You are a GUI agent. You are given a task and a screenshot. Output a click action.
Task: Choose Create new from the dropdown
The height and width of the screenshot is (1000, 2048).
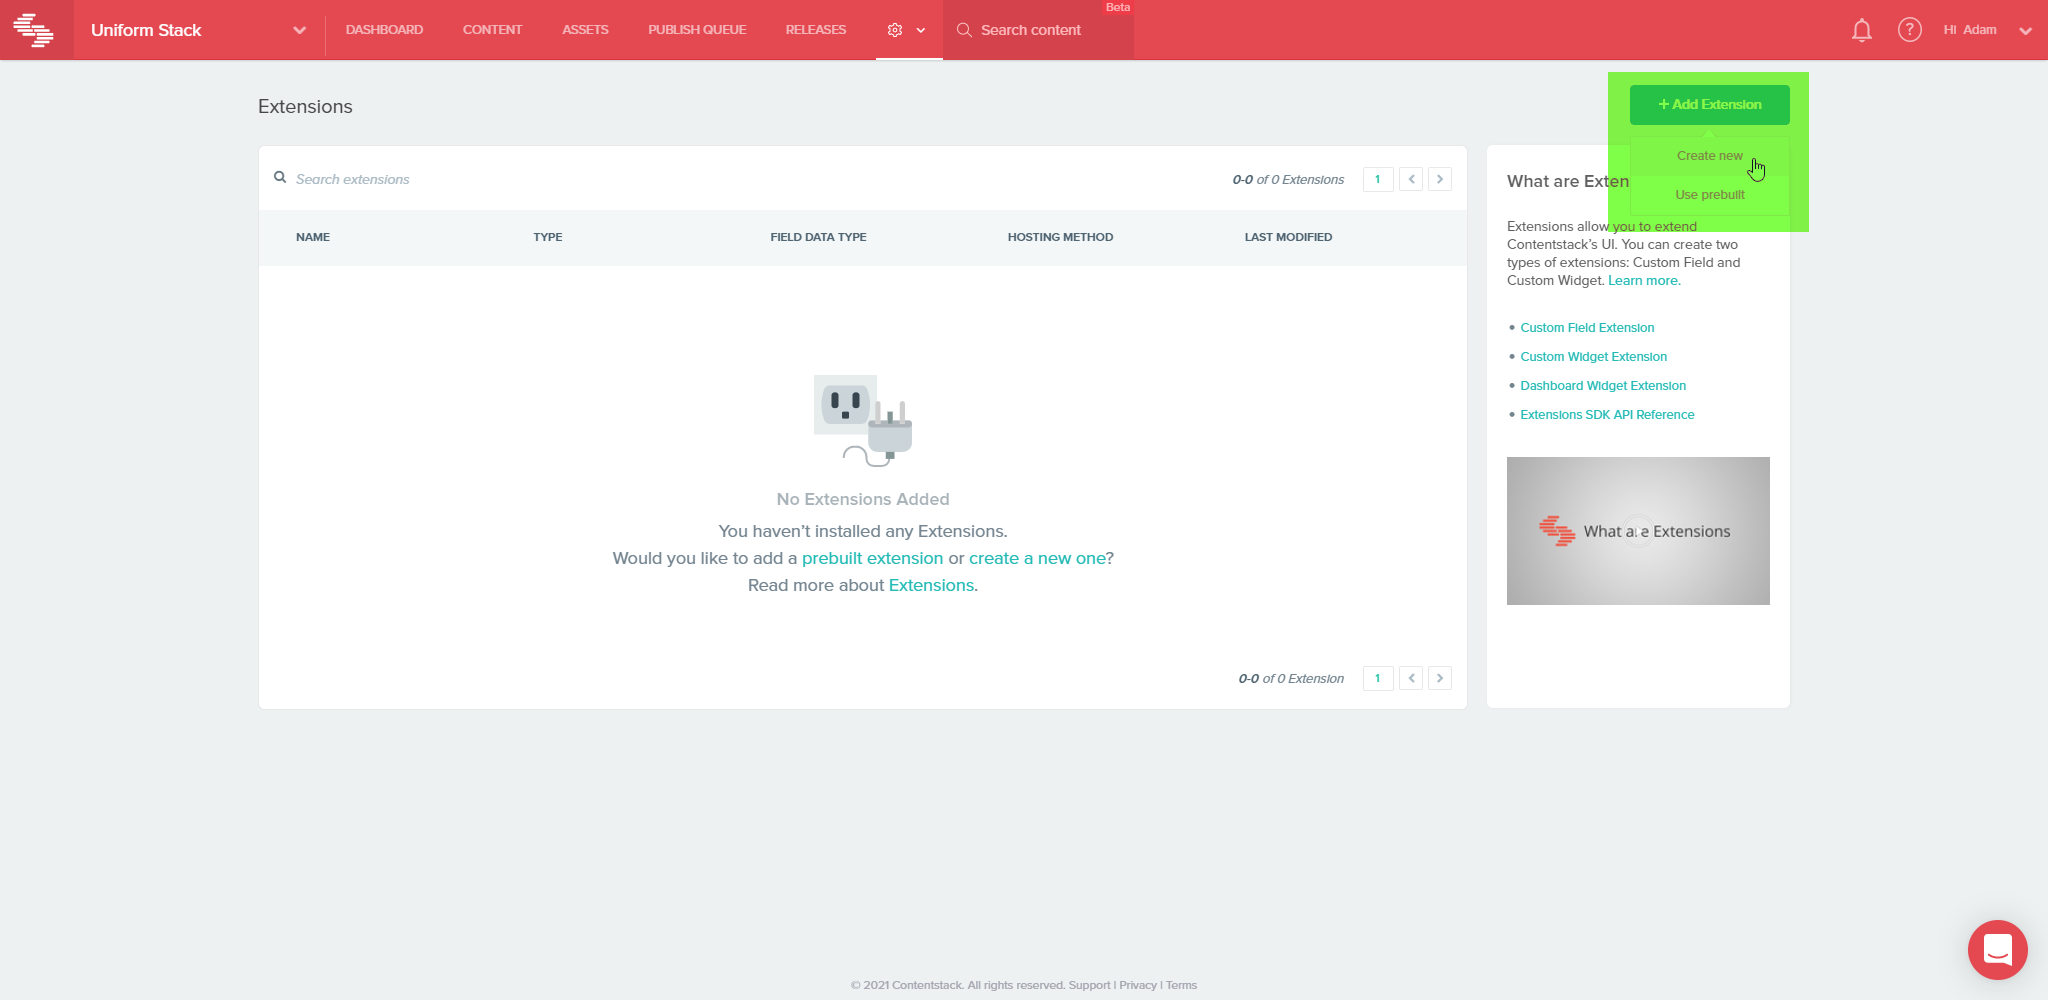(1710, 156)
